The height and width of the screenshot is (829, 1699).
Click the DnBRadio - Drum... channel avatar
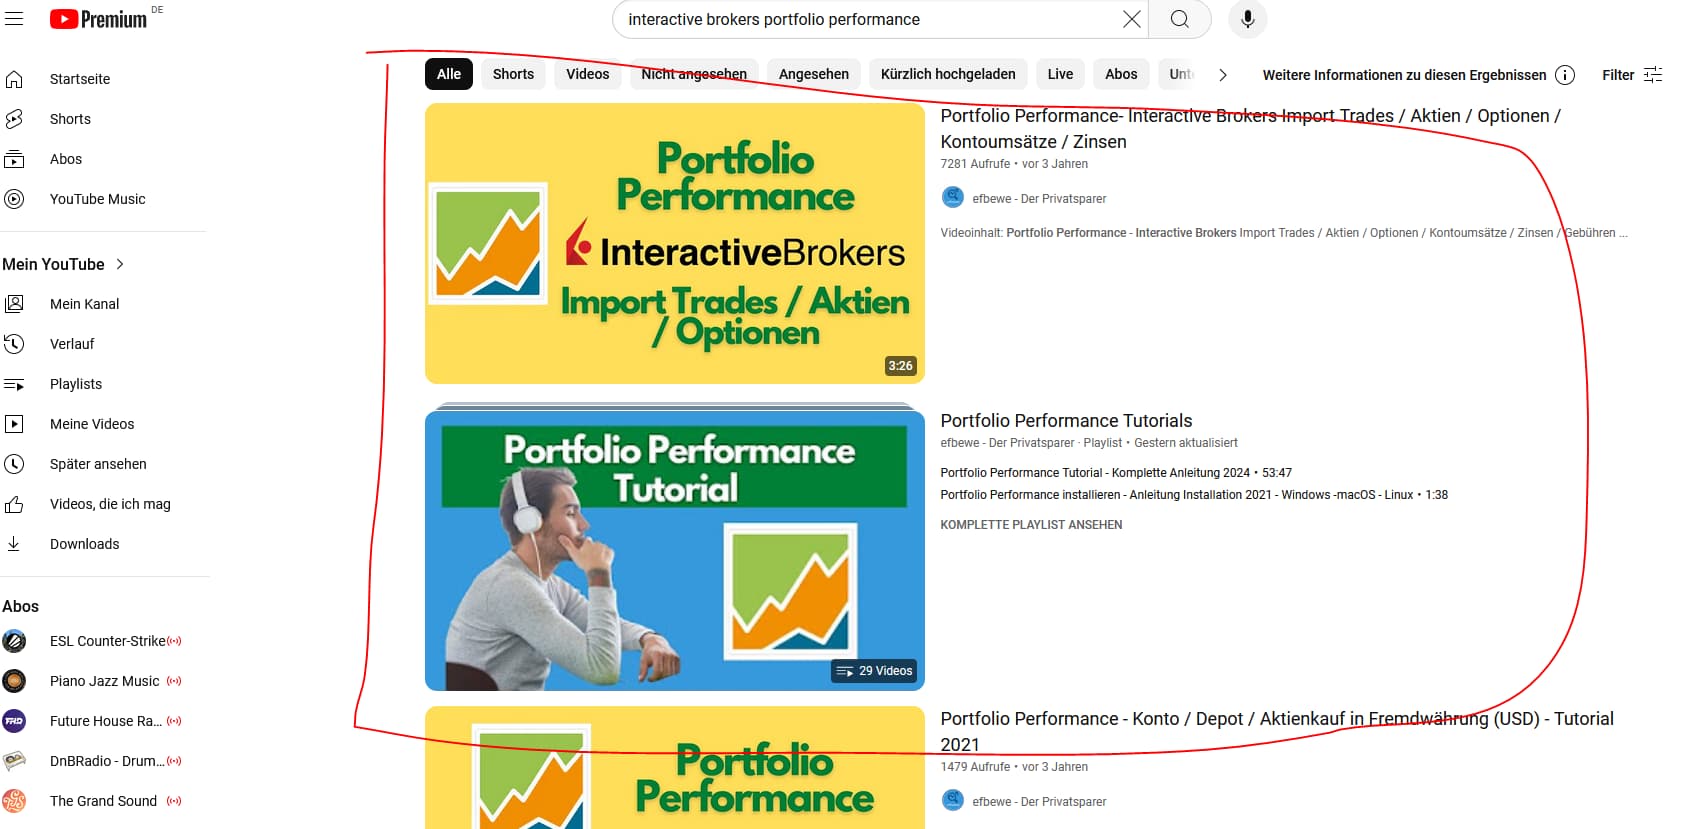[x=14, y=761]
